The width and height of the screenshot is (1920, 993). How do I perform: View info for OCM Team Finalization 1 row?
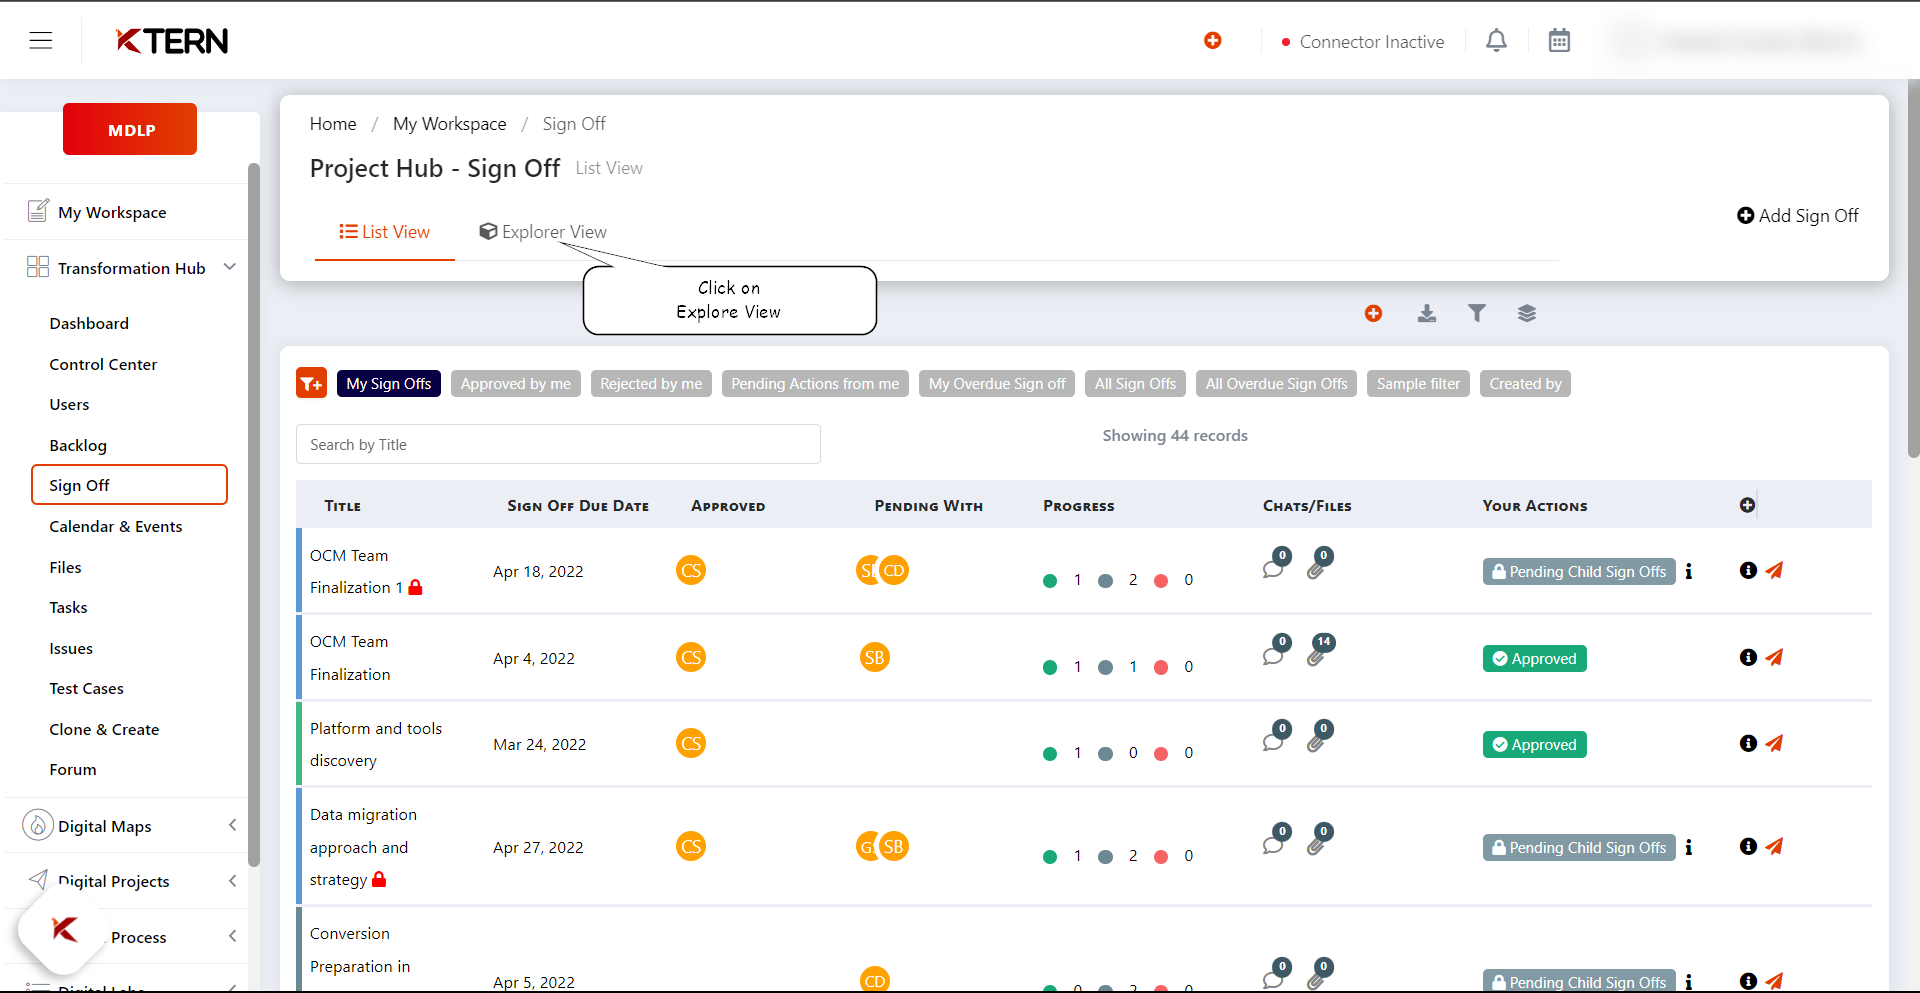(x=1748, y=570)
